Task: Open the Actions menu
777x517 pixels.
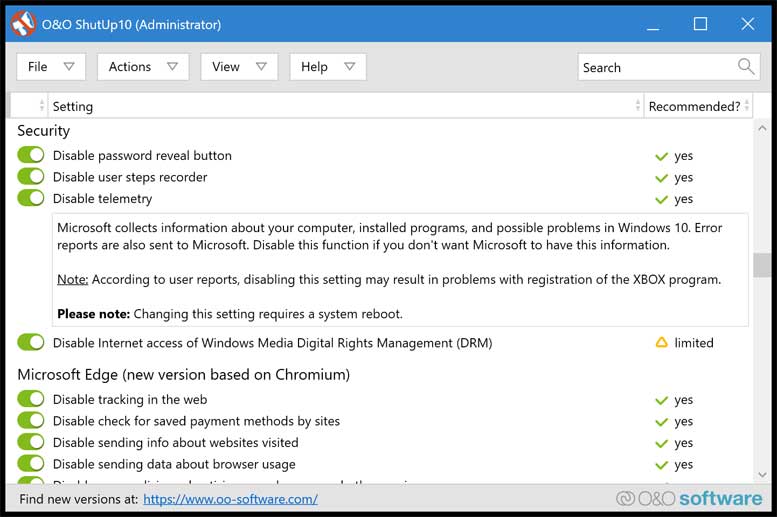Action: [x=143, y=66]
